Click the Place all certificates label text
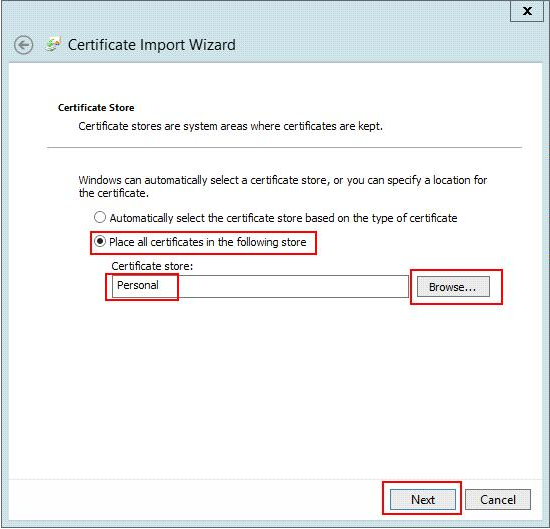This screenshot has height=529, width=550. click(208, 242)
